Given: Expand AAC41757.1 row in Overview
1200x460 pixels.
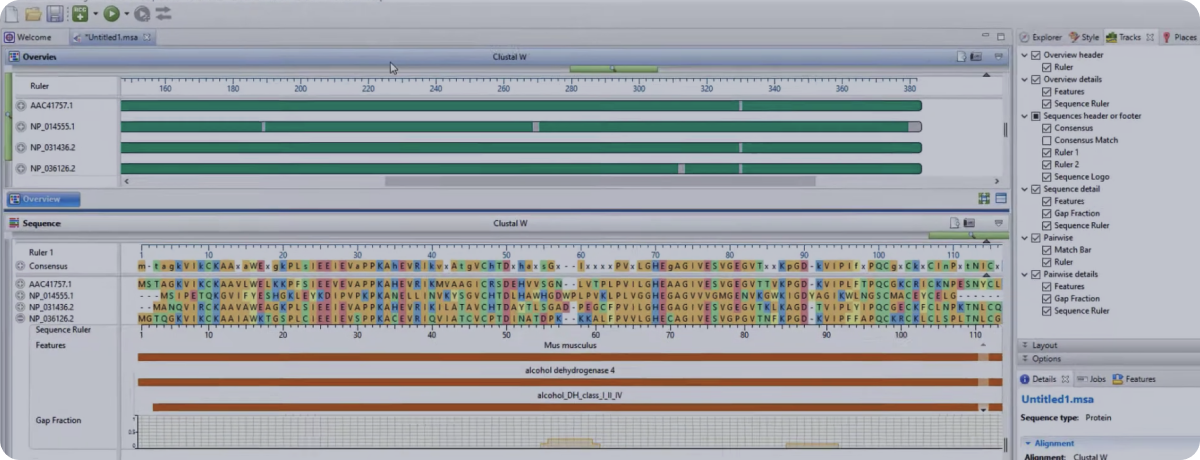Looking at the screenshot, I should (x=21, y=105).
